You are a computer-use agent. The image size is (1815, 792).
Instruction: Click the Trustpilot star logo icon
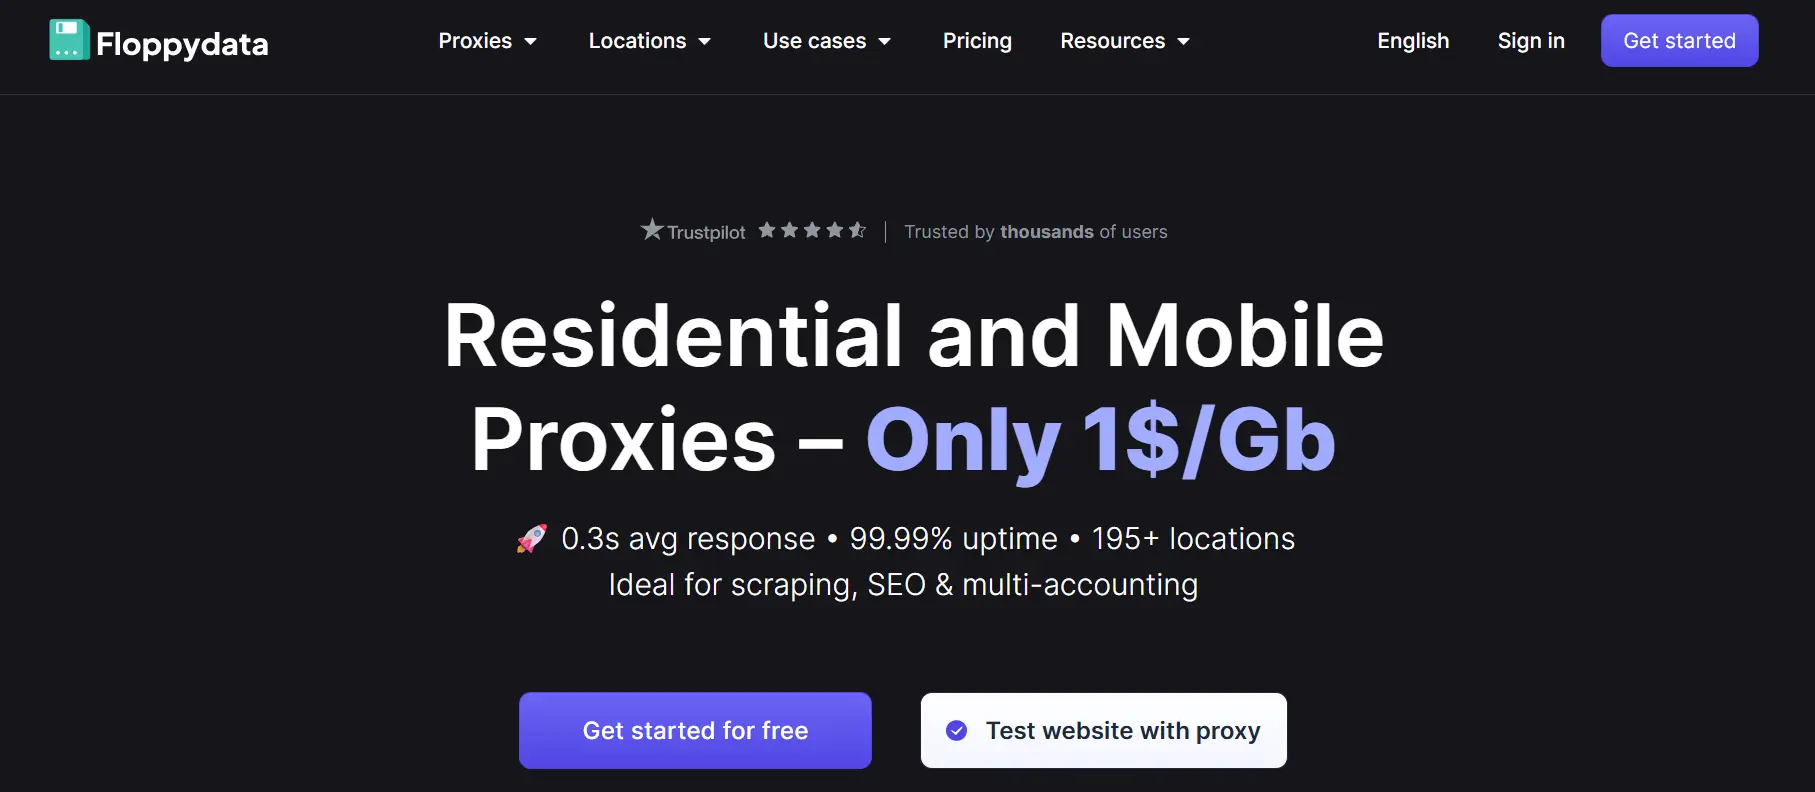[652, 230]
